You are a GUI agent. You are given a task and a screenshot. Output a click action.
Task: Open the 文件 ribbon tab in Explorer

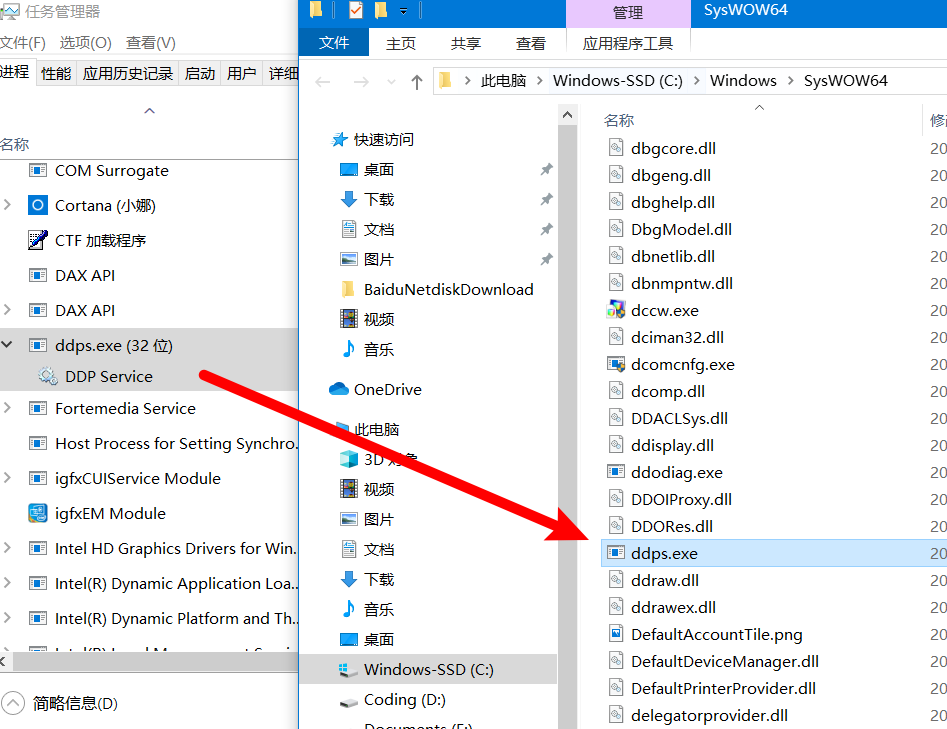334,43
